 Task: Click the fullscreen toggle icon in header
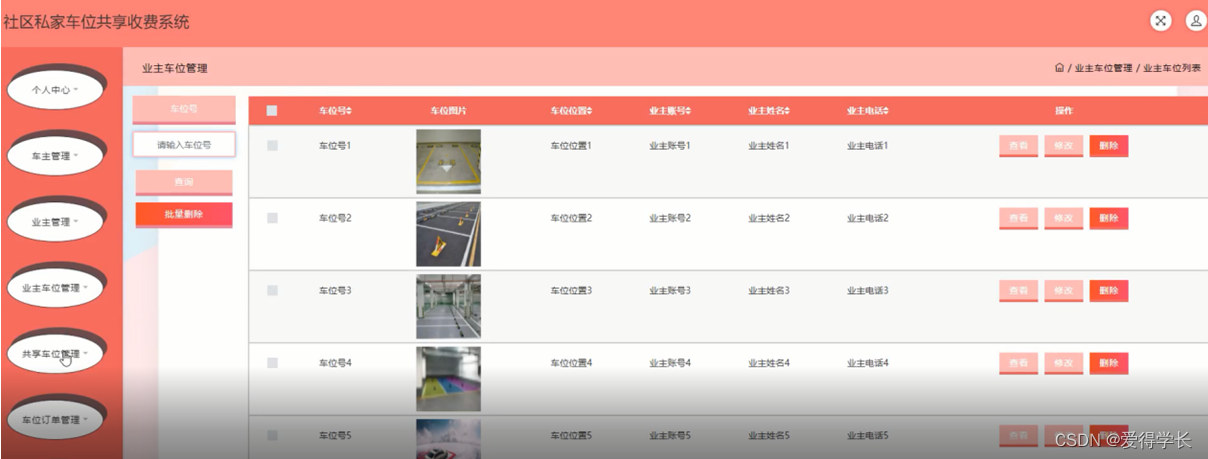[1160, 21]
